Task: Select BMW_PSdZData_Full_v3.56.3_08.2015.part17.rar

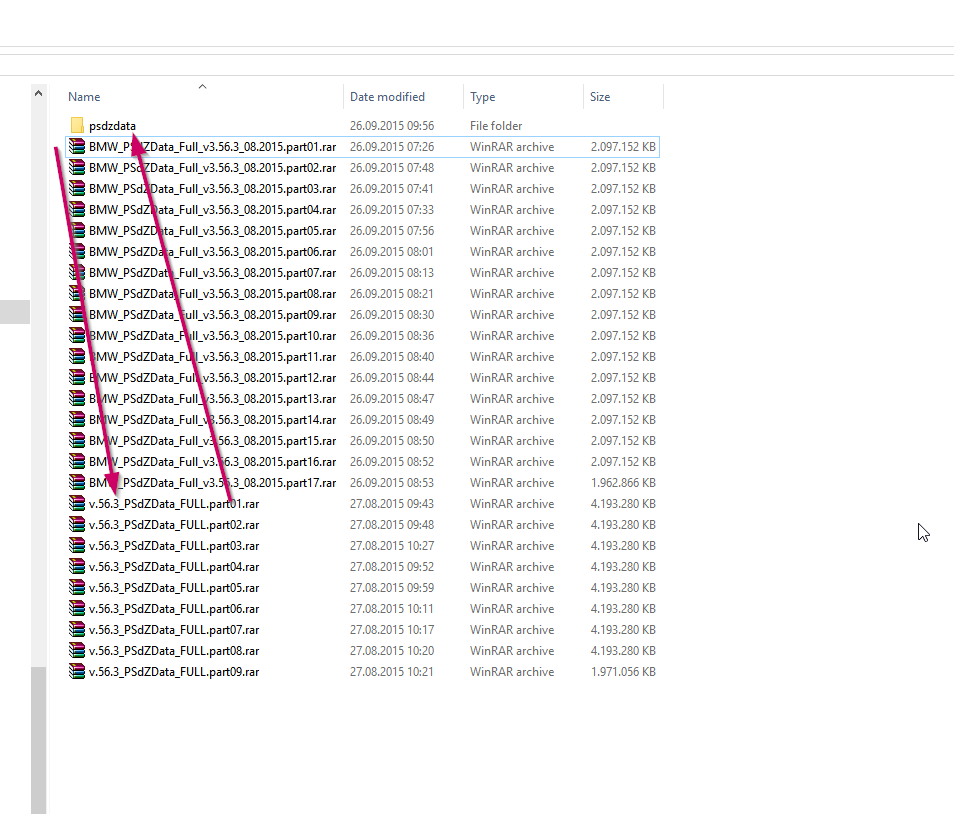Action: click(212, 482)
